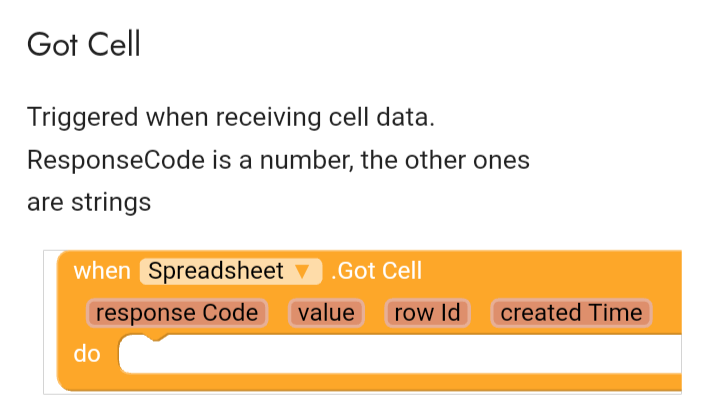This screenshot has width=720, height=404.
Task: Click the 'when' label on the block
Action: coord(102,271)
